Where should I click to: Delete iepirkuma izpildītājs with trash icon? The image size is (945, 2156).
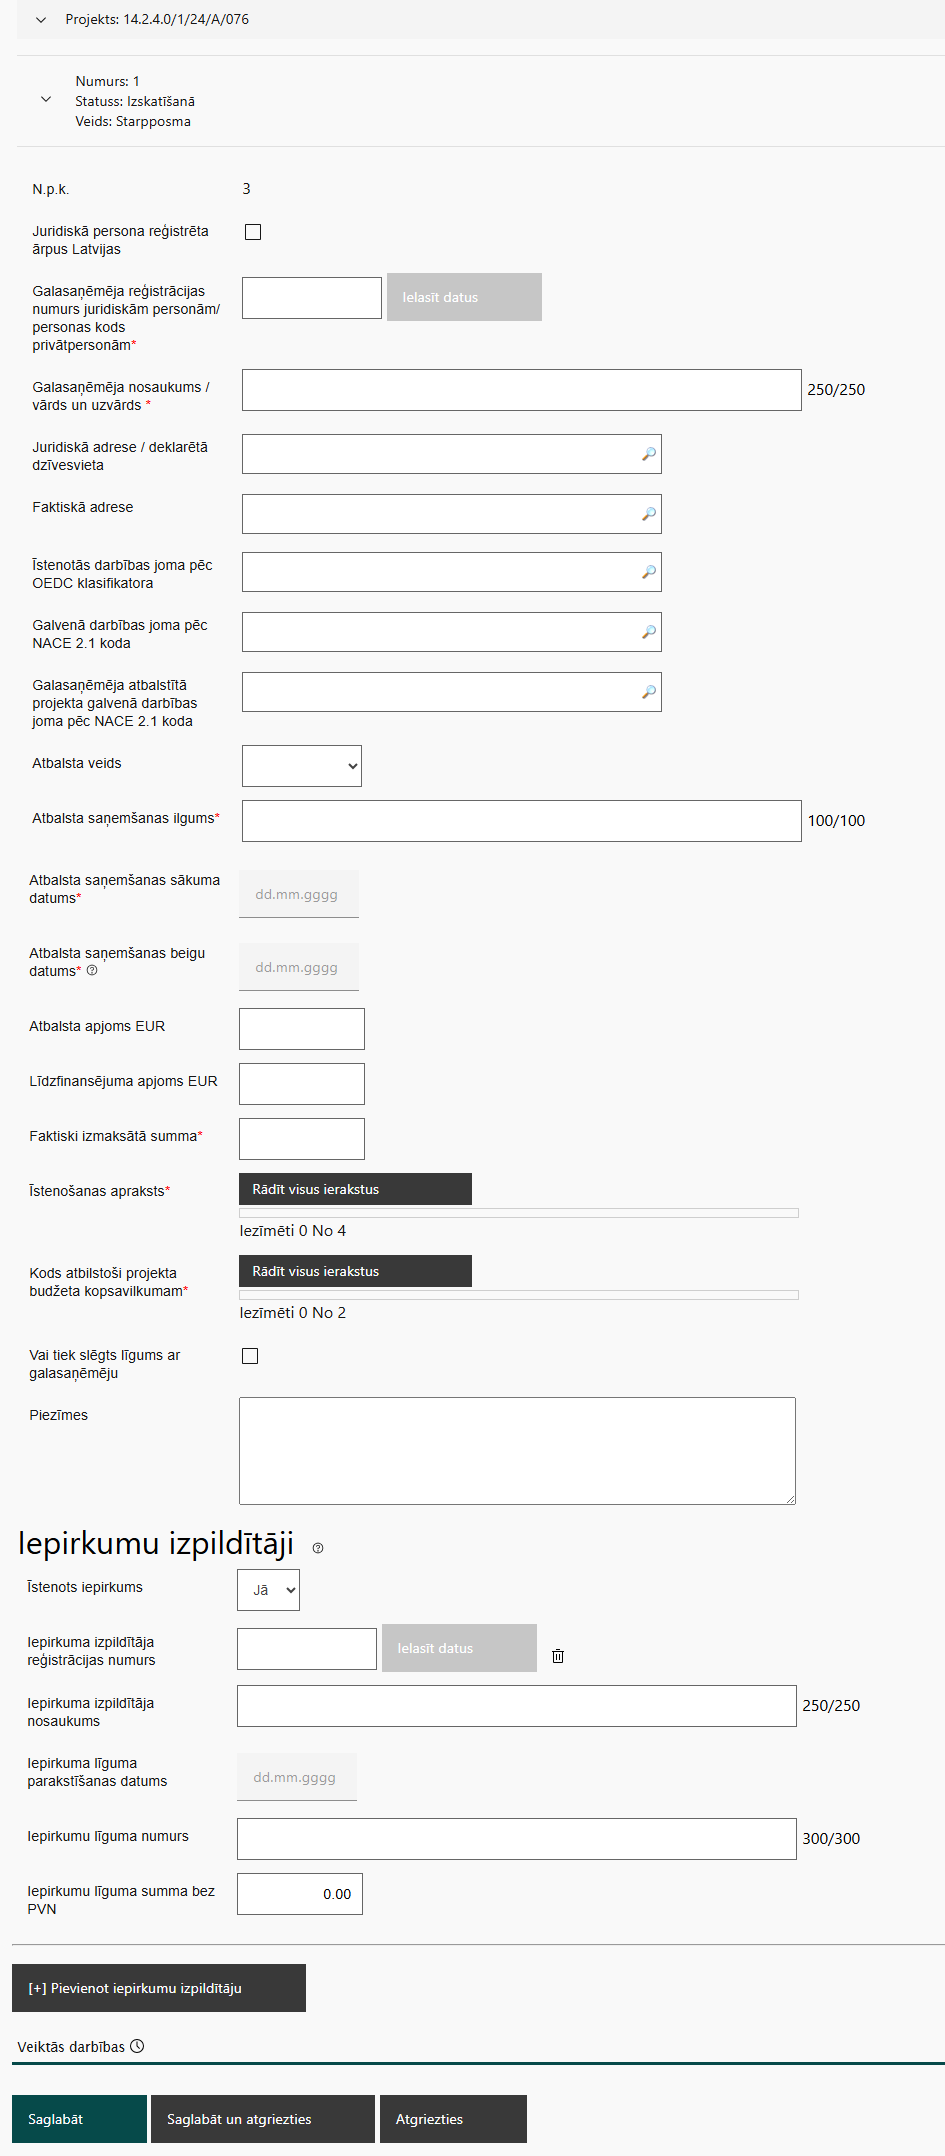(x=558, y=1656)
